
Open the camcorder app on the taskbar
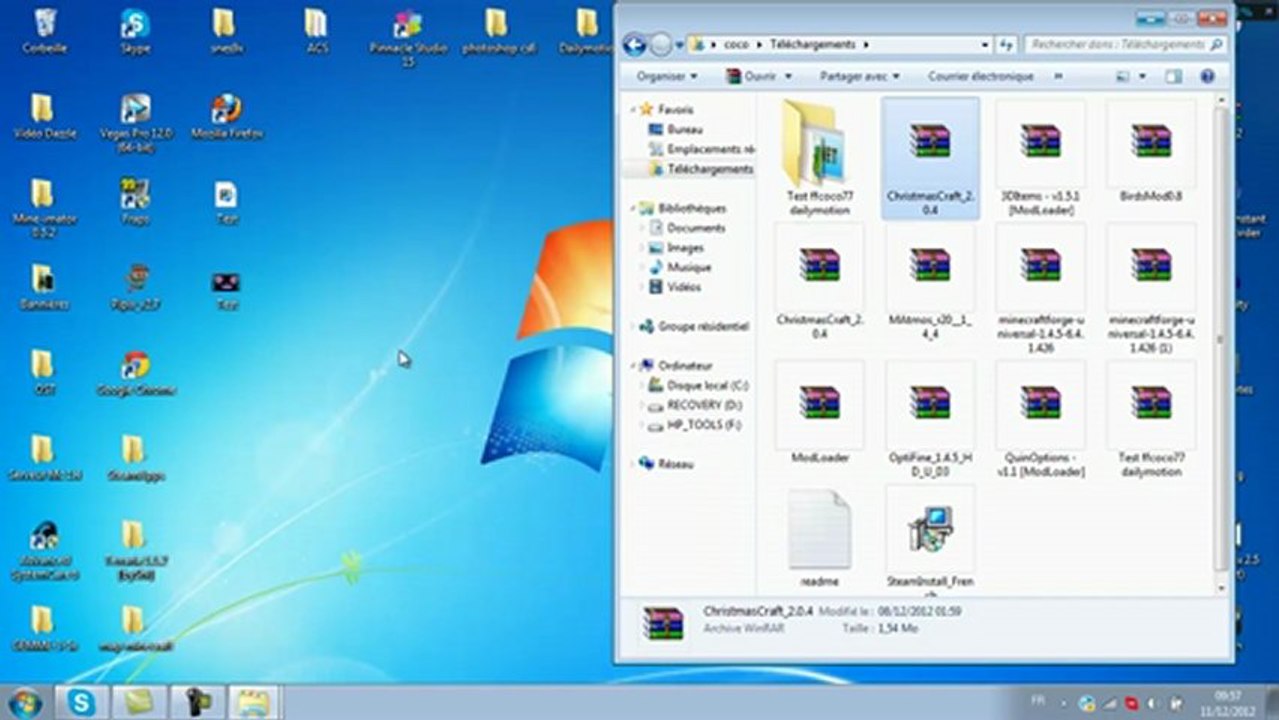tap(197, 702)
